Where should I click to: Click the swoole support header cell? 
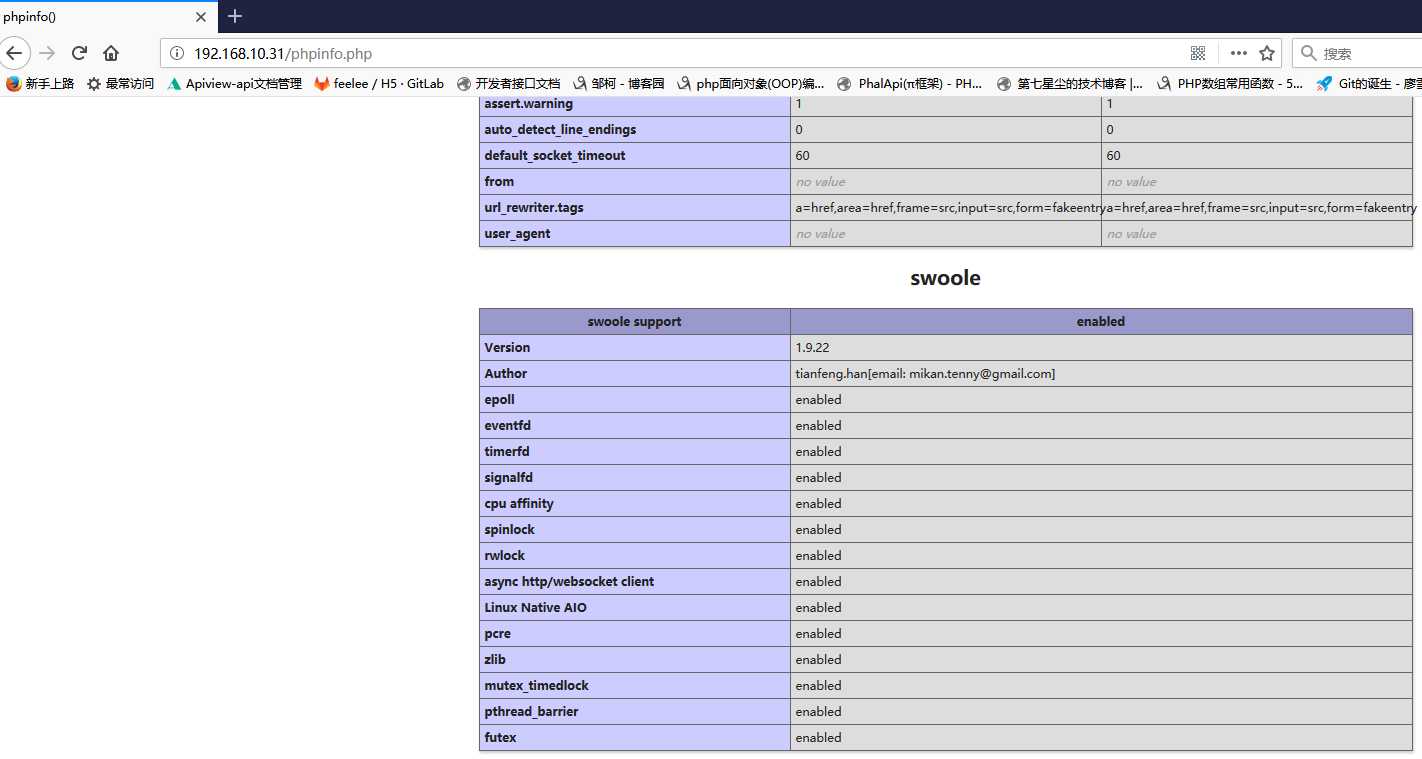click(635, 321)
